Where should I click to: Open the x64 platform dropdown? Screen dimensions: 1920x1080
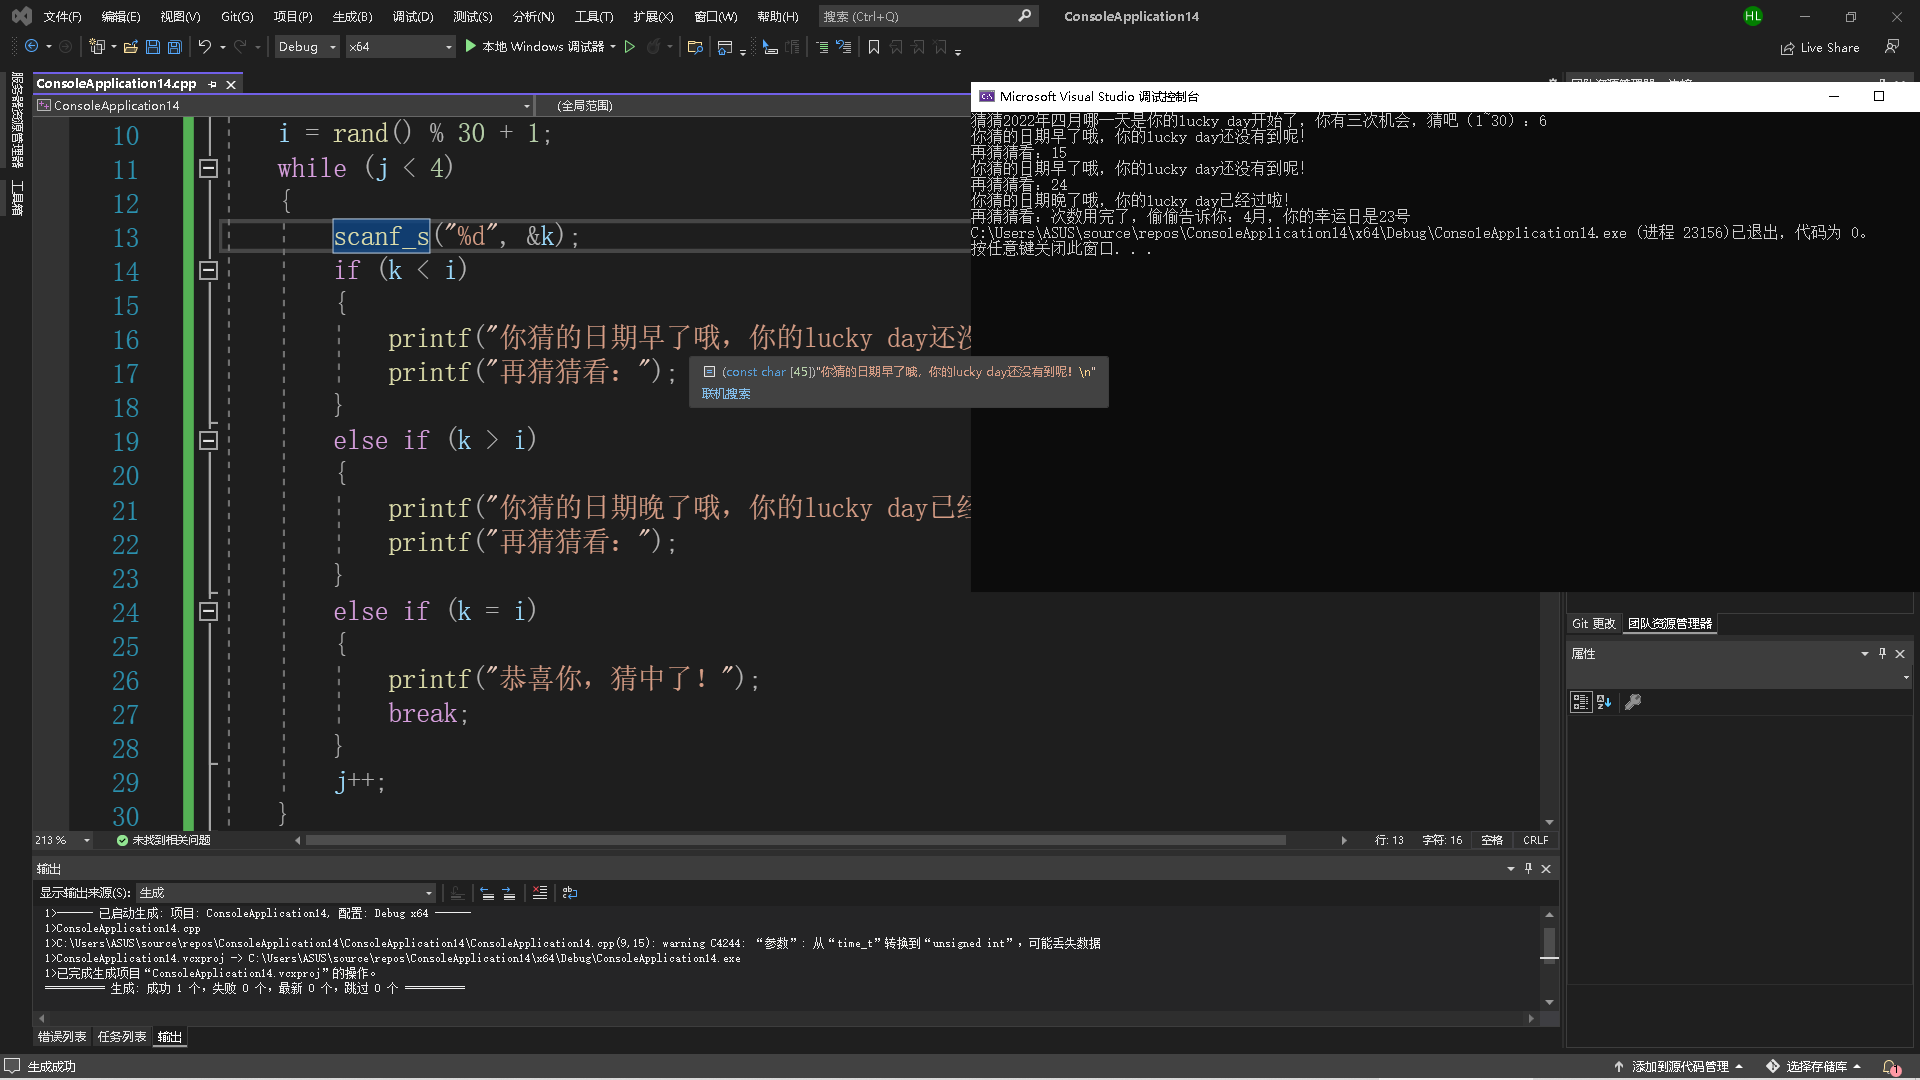click(x=400, y=47)
